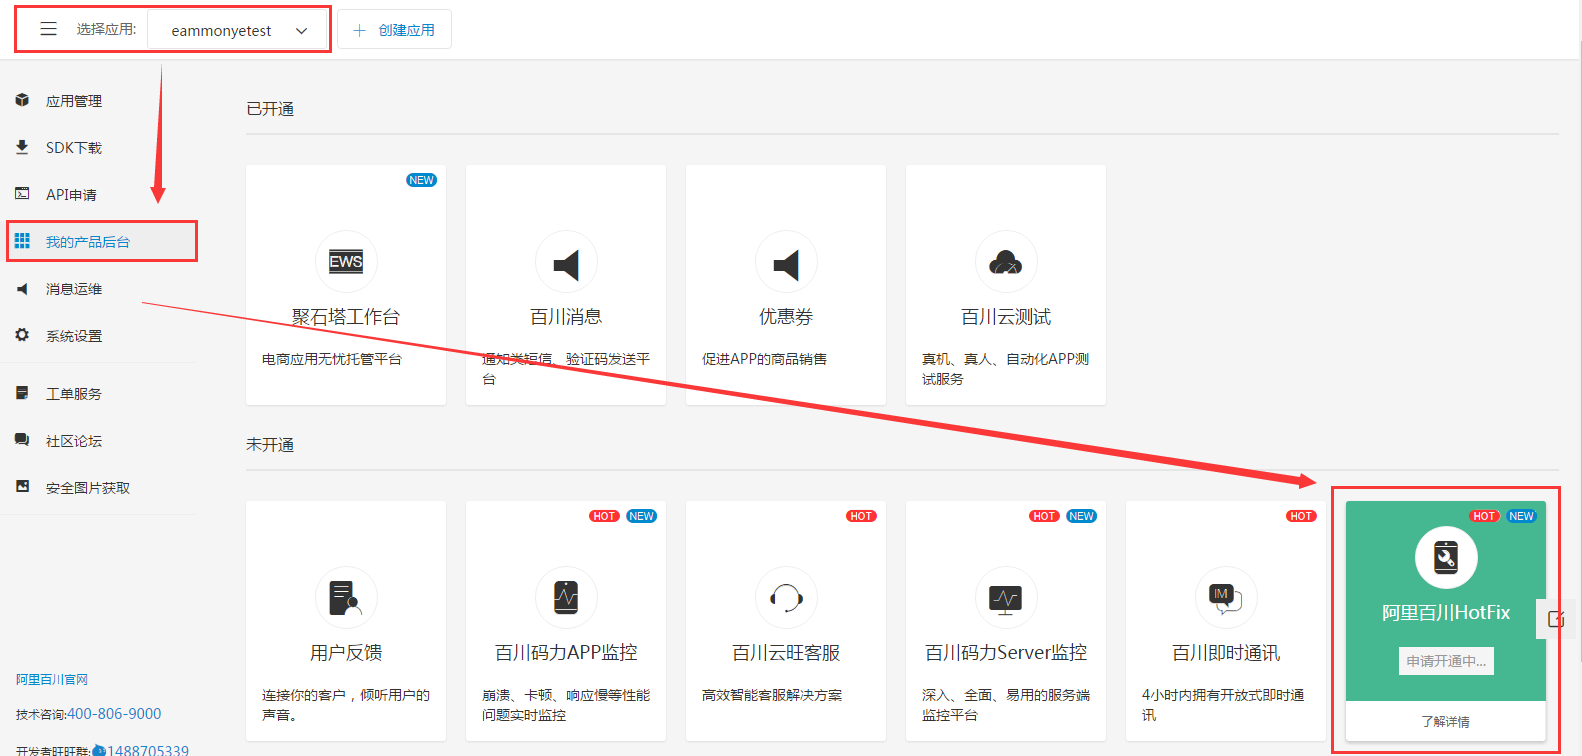Click the 电商应用无忧托管平台 description text

coord(332,359)
